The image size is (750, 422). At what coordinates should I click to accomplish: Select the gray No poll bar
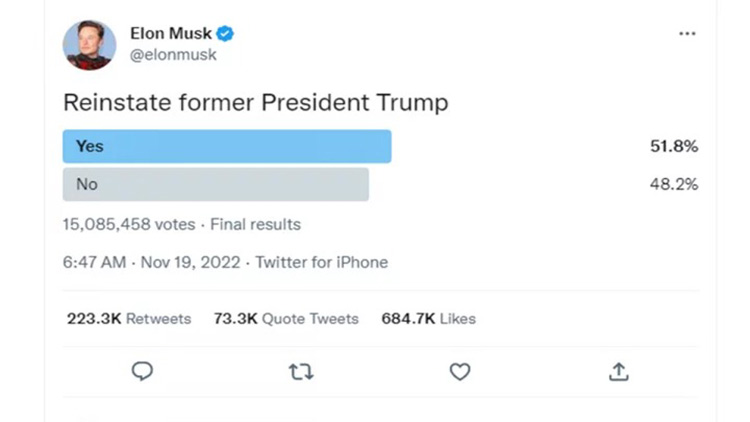[x=216, y=184]
